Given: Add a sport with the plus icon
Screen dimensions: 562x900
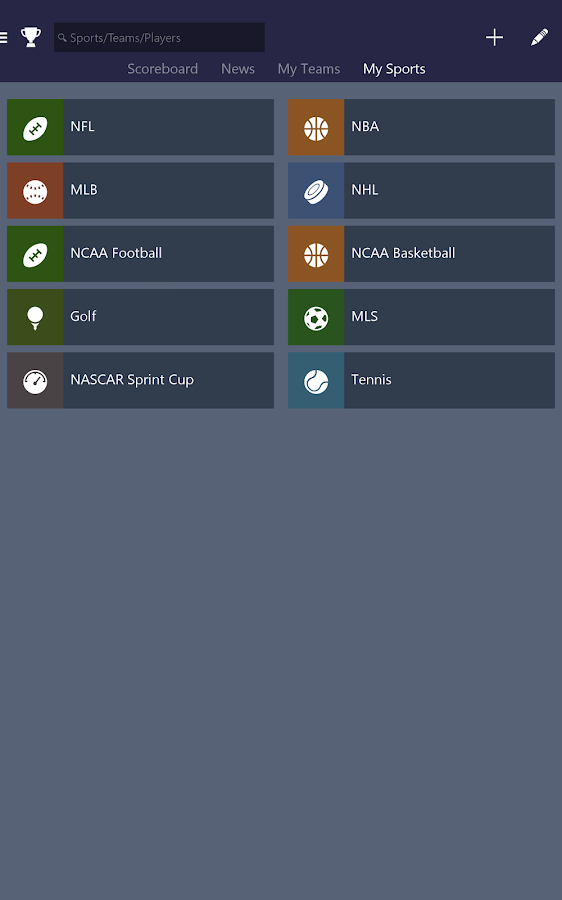Looking at the screenshot, I should coord(494,38).
